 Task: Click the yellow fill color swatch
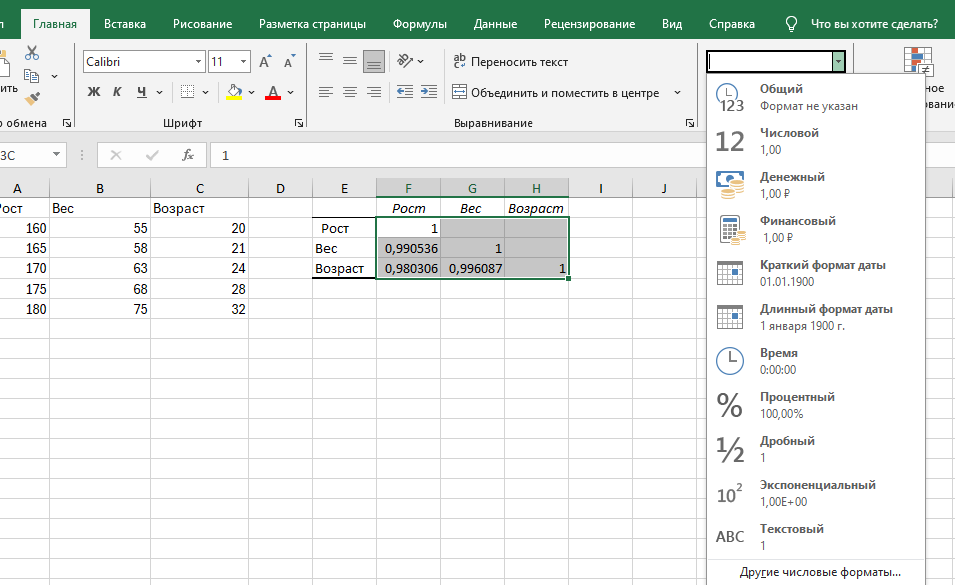click(234, 93)
